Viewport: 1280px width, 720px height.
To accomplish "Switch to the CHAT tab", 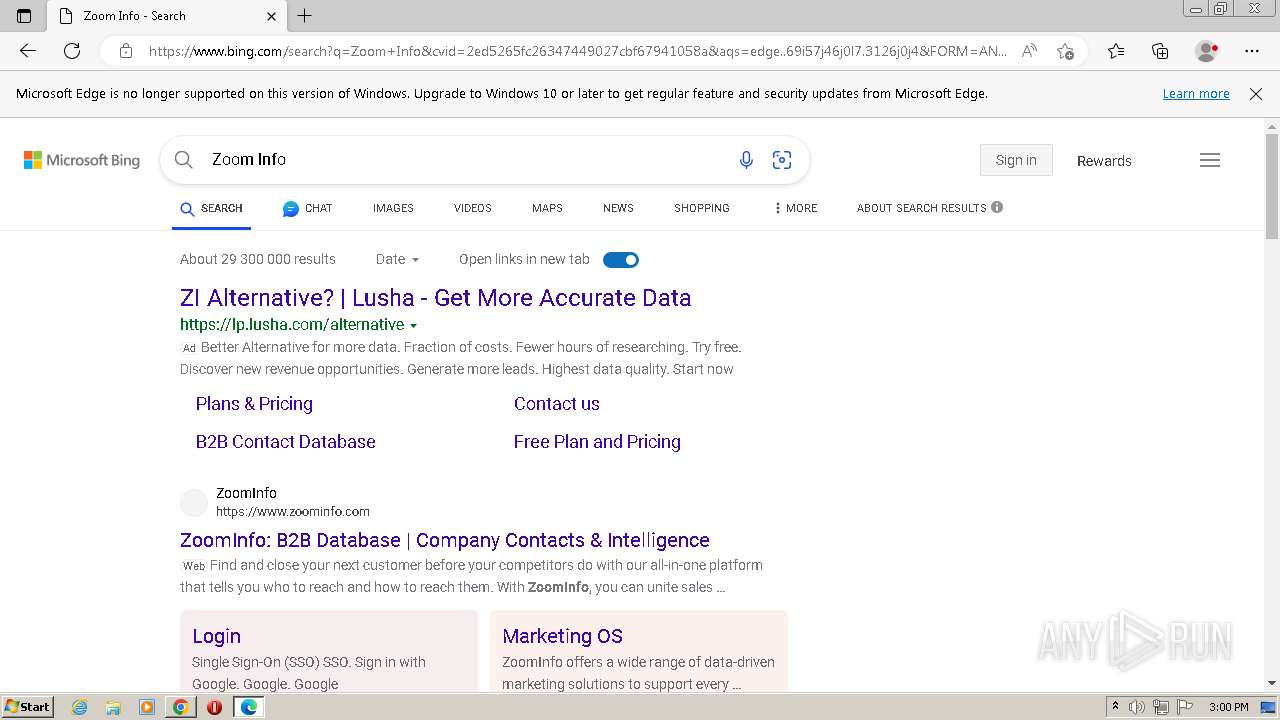I will 307,208.
